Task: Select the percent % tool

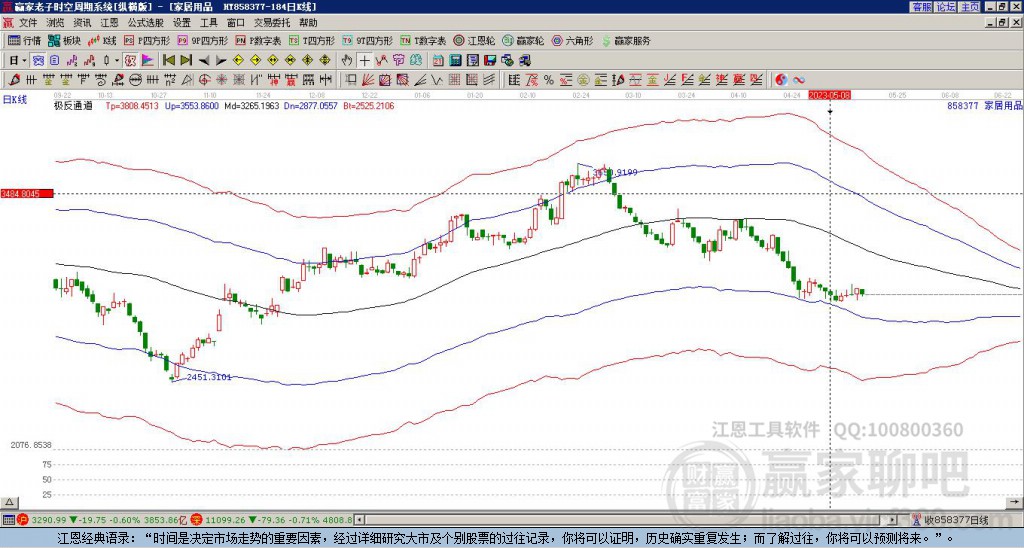Action: [549, 80]
